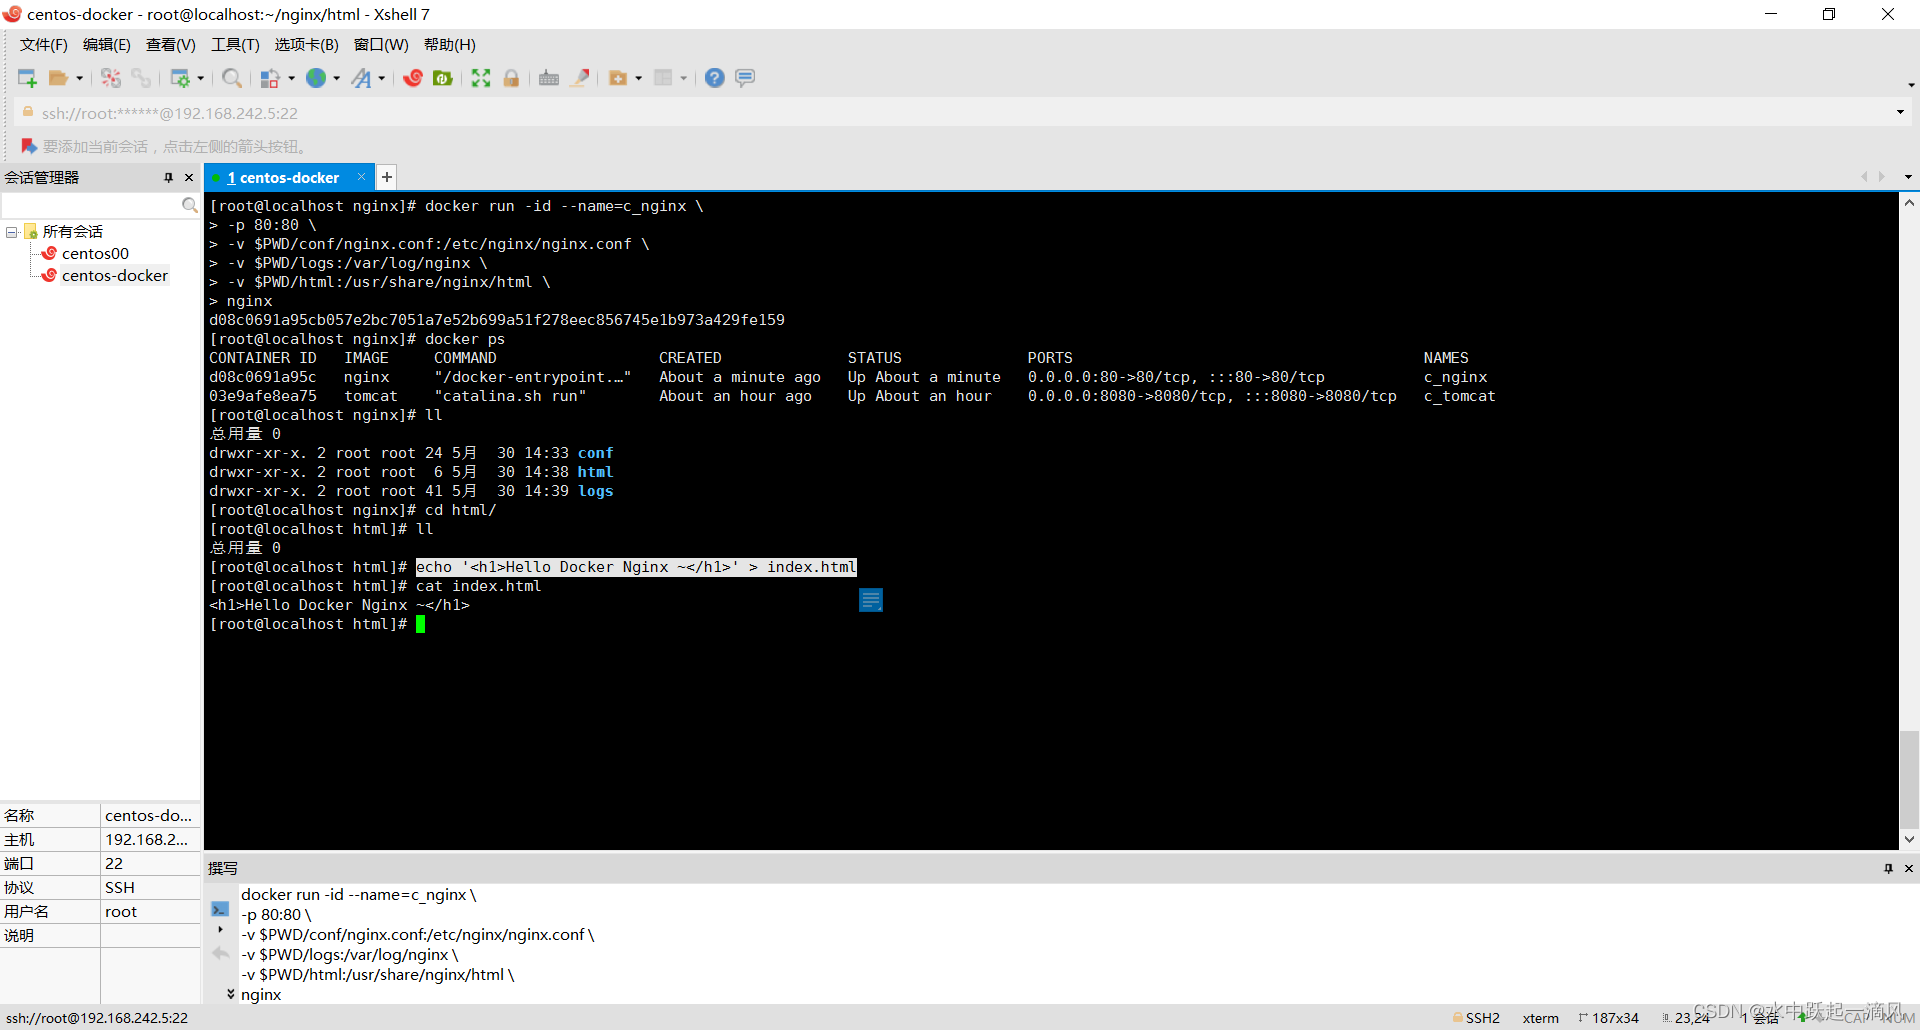Click the New Session toolbar icon
1920x1030 pixels.
click(x=27, y=78)
